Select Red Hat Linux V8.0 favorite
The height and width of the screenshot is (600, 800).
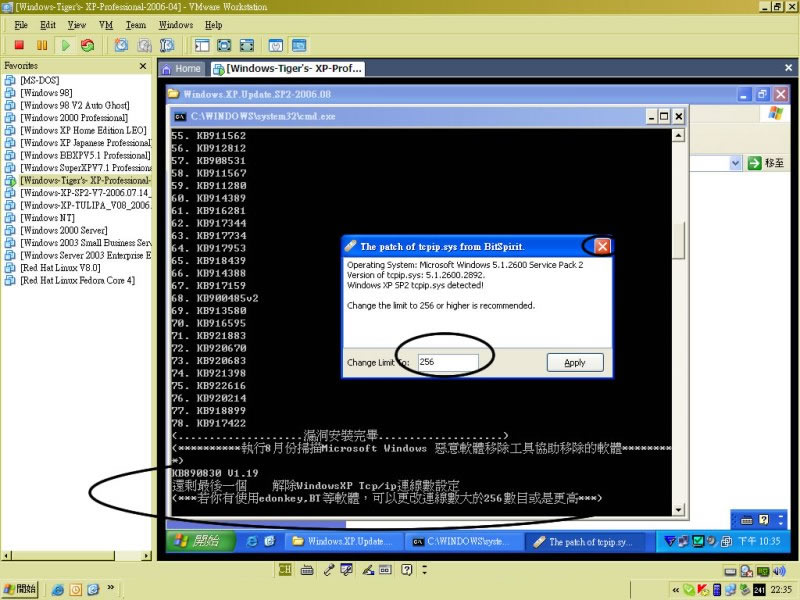[x=60, y=268]
